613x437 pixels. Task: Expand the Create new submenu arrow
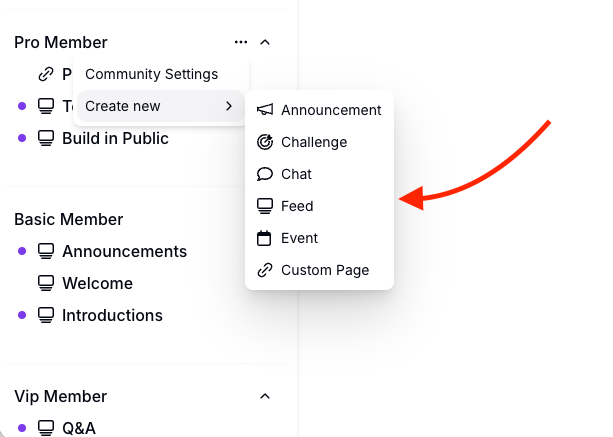[229, 106]
